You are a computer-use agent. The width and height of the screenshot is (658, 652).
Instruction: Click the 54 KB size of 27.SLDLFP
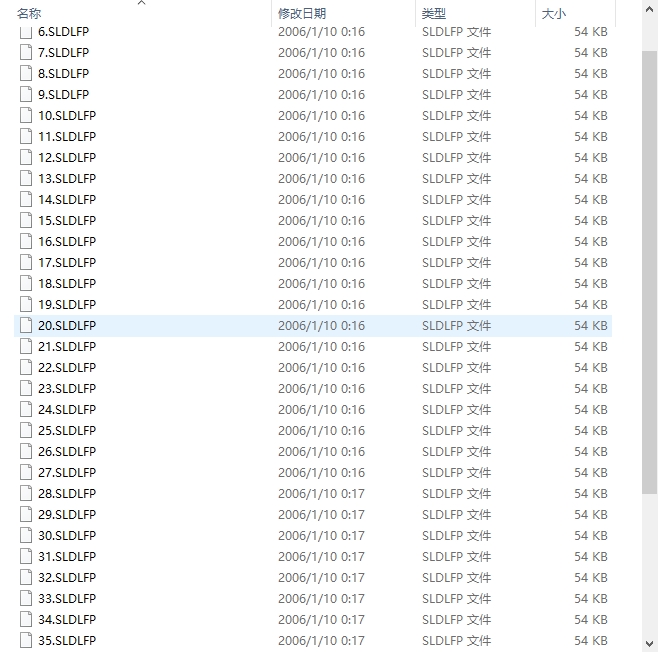click(x=591, y=472)
